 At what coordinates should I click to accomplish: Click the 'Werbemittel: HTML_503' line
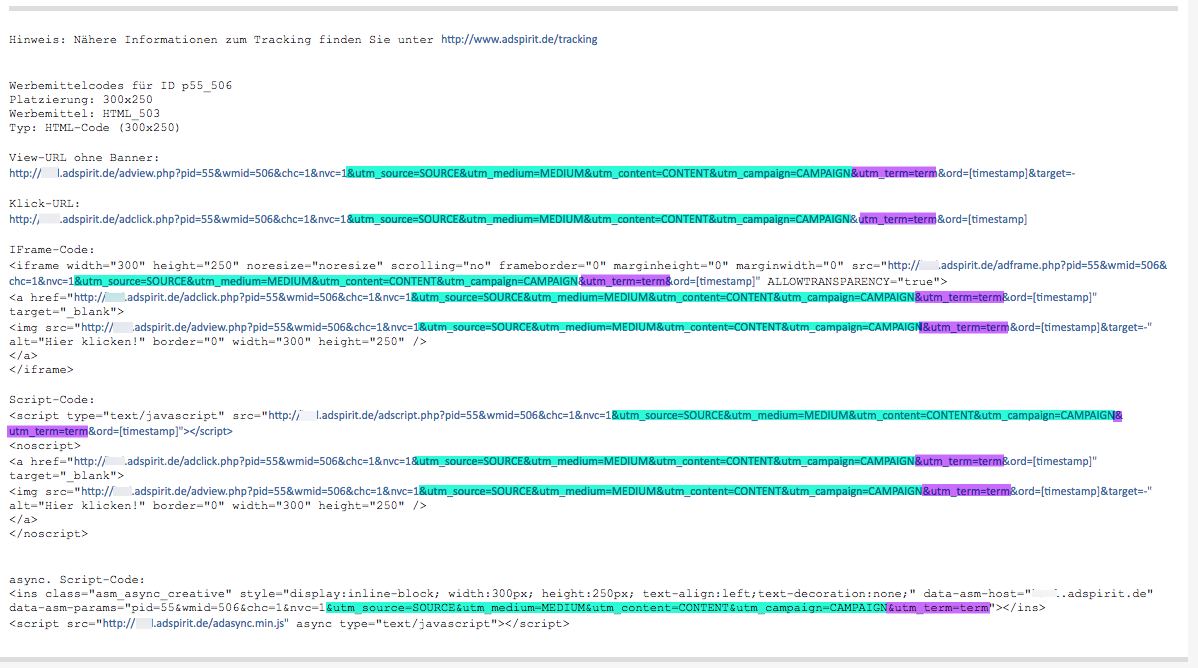(x=85, y=114)
